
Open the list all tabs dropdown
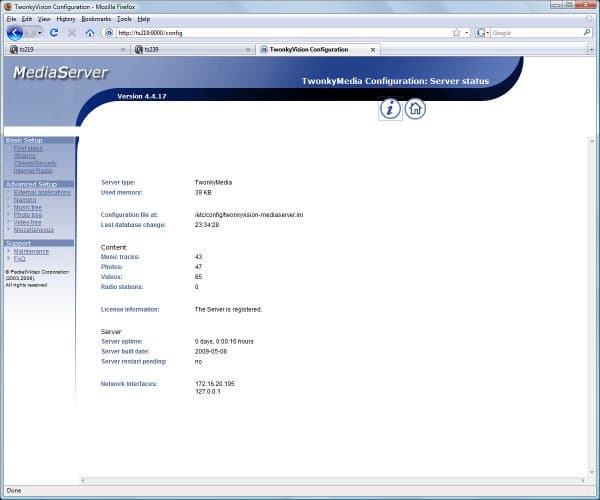(x=591, y=50)
